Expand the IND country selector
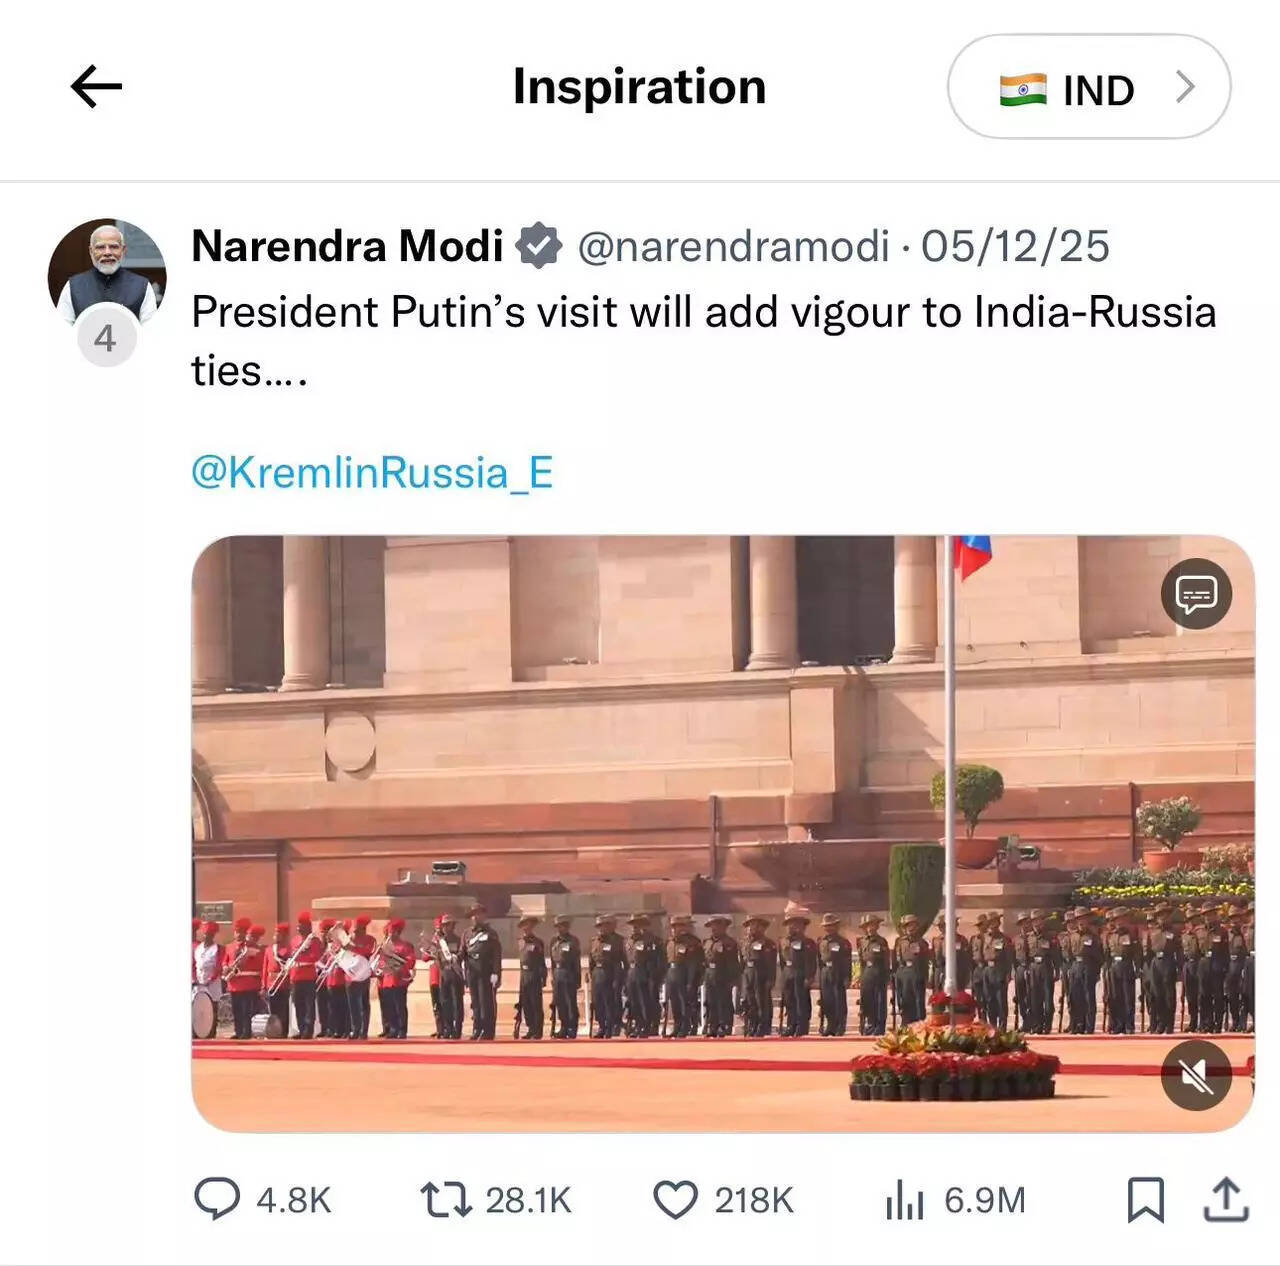1280x1266 pixels. coord(1089,87)
